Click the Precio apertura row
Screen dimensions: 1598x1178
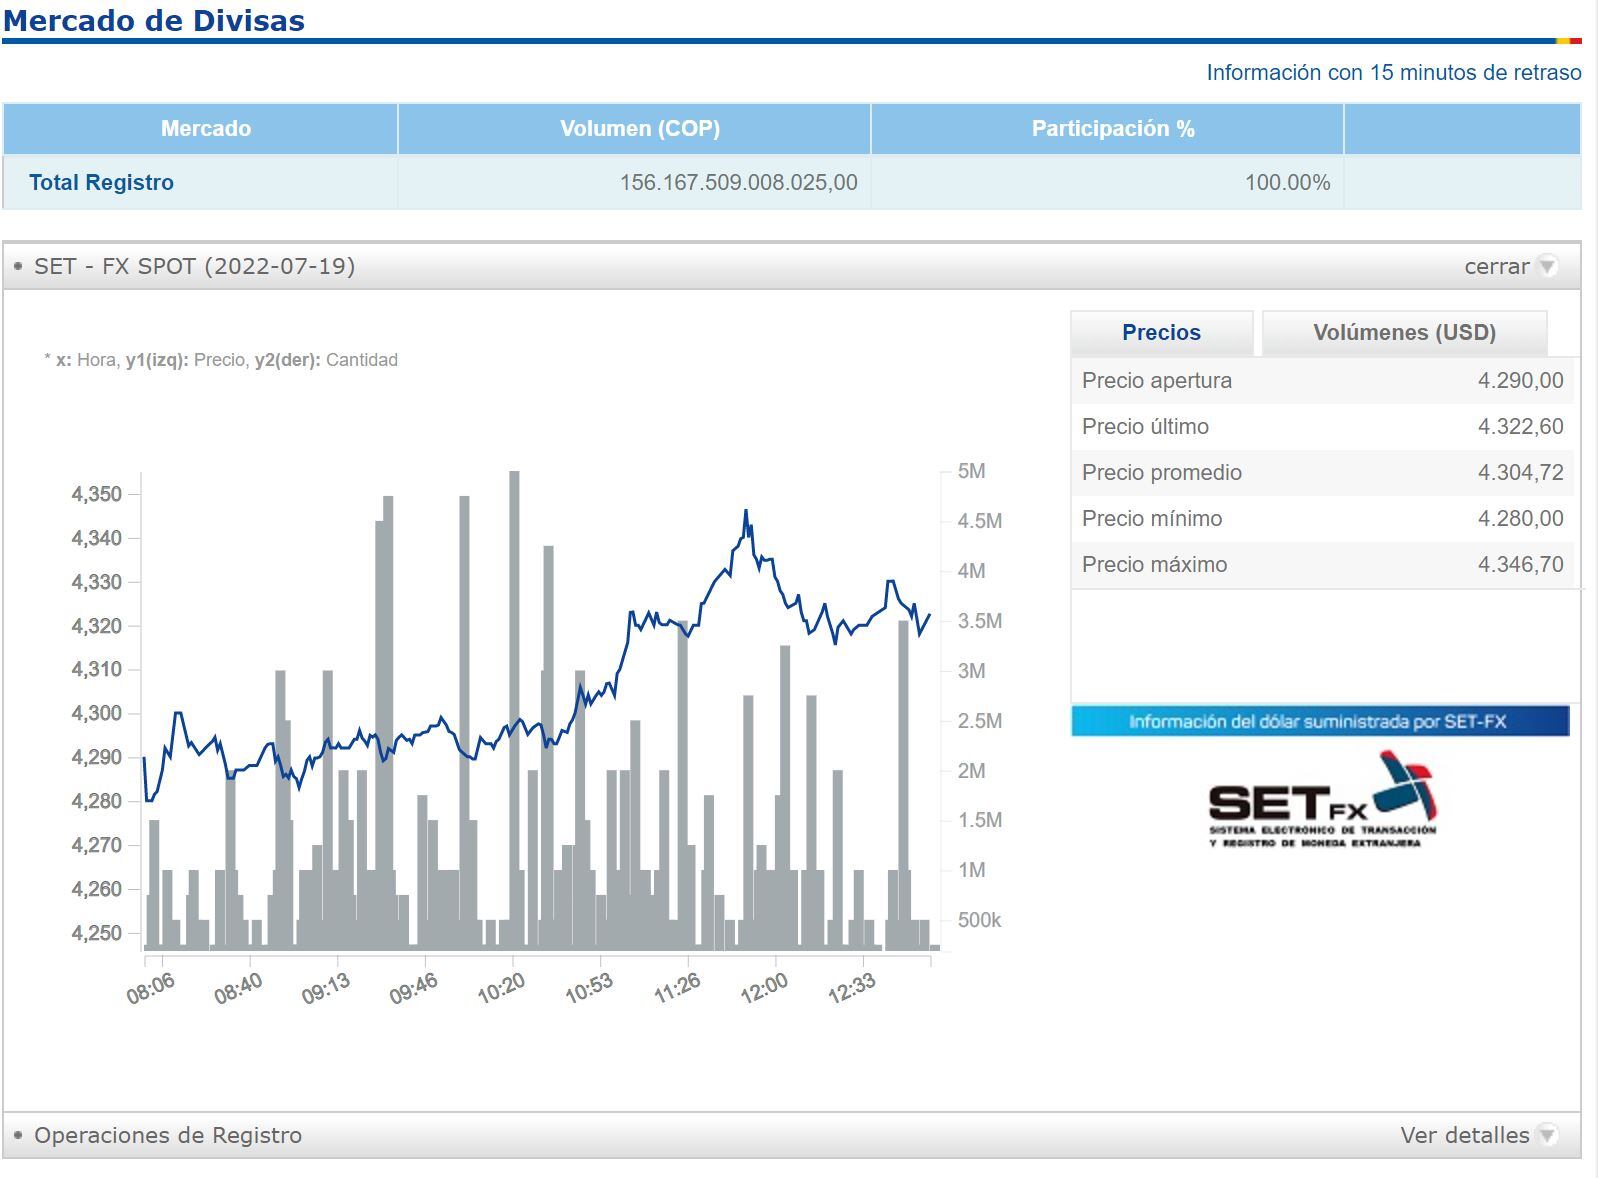tap(1321, 381)
